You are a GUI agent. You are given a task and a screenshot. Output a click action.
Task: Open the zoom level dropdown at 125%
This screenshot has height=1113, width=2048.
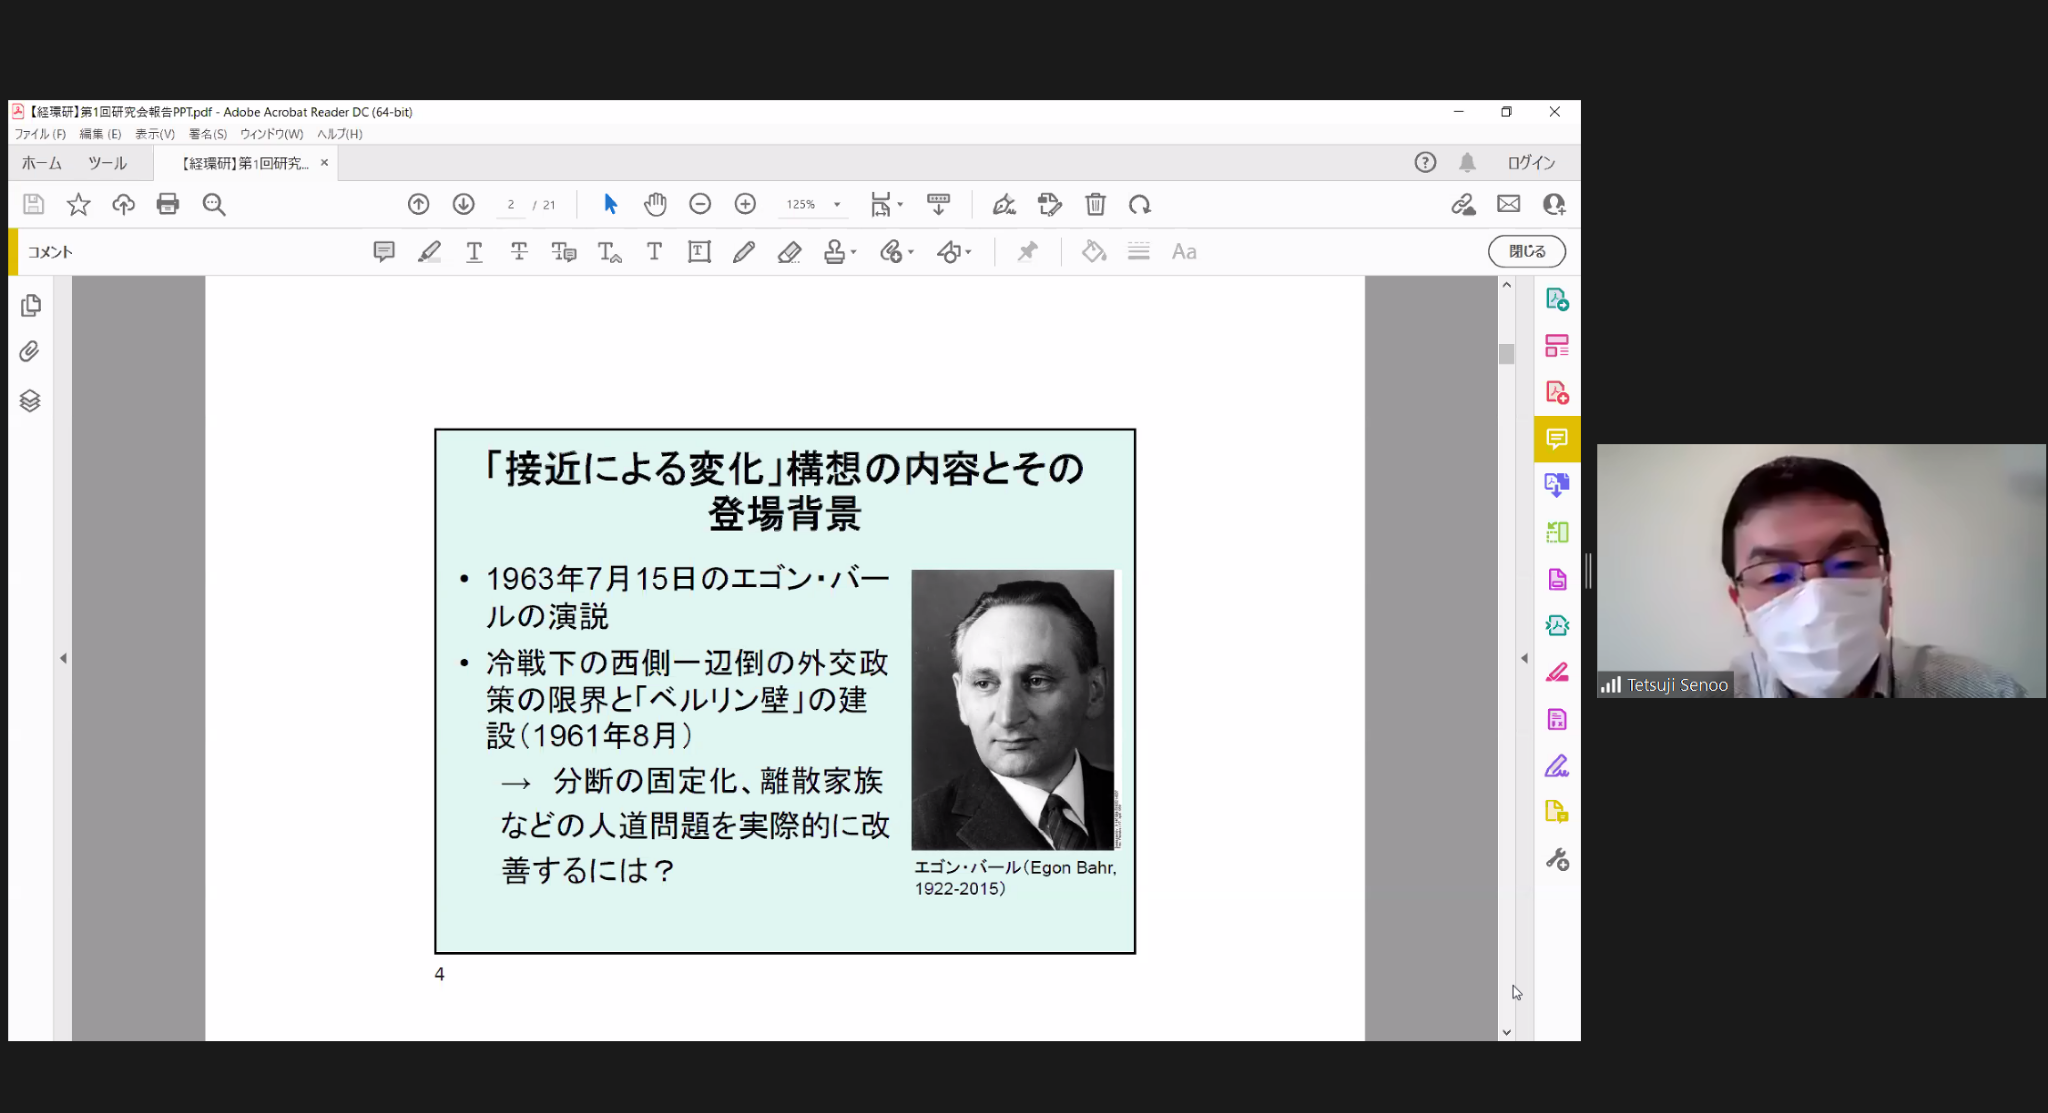click(x=837, y=205)
